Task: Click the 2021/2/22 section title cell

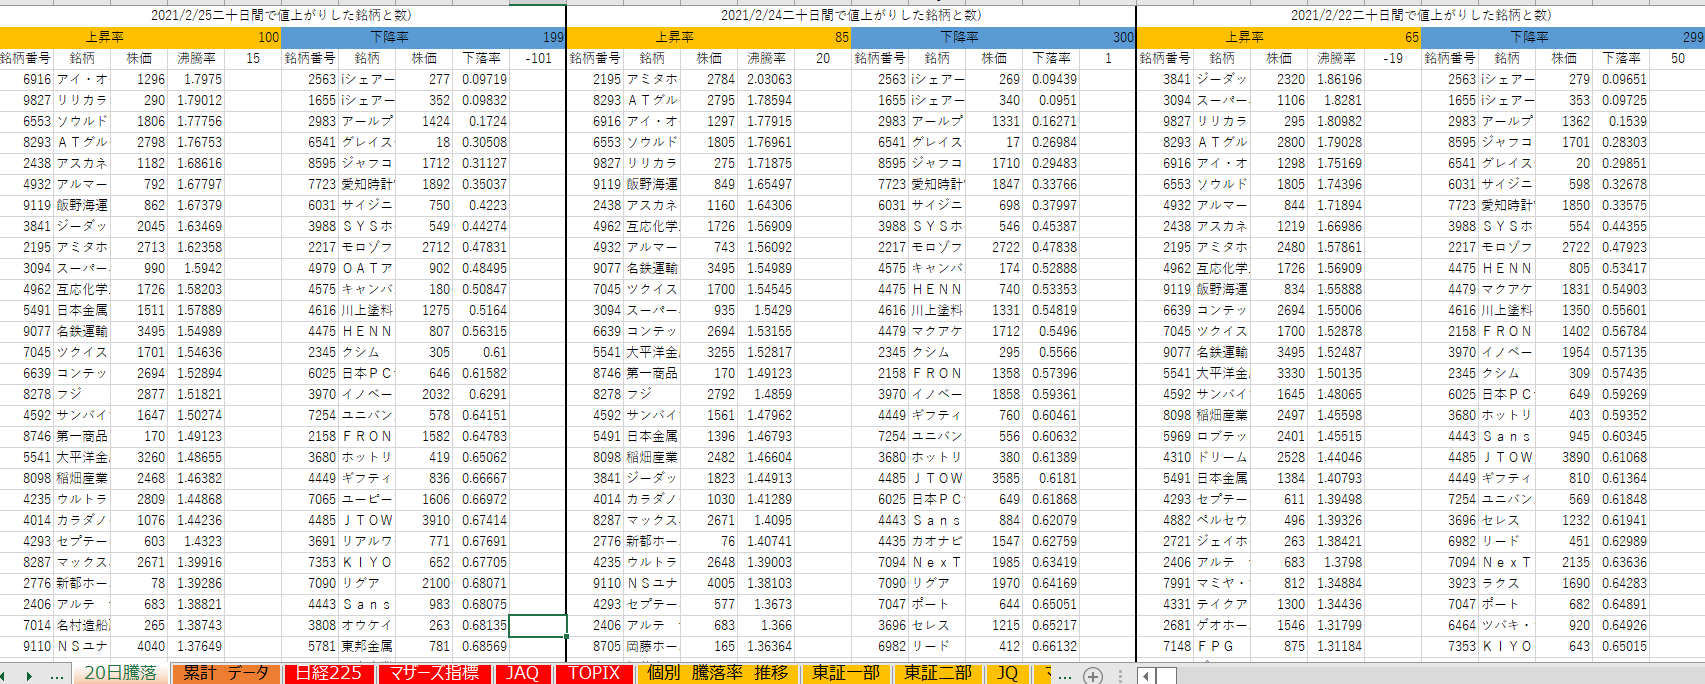Action: pos(1420,15)
